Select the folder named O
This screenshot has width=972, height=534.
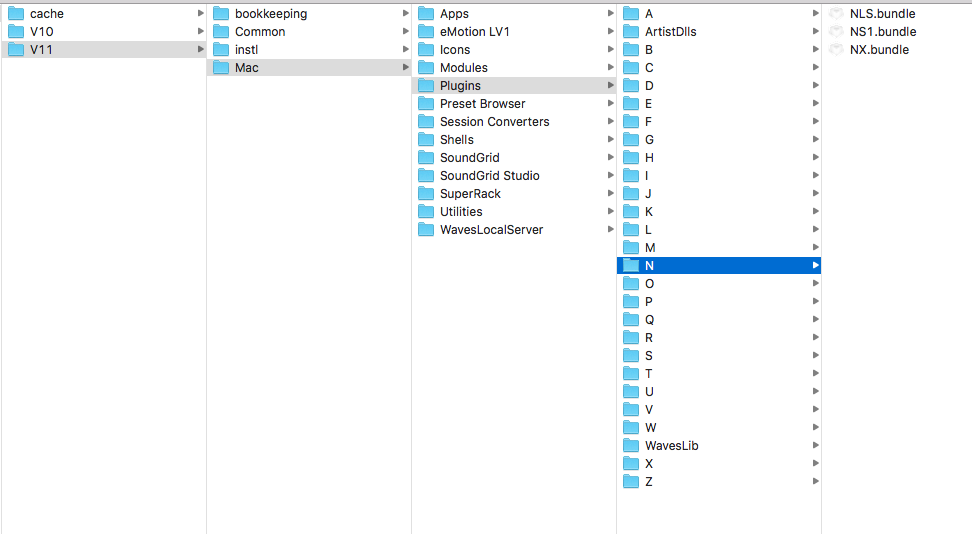(x=719, y=283)
